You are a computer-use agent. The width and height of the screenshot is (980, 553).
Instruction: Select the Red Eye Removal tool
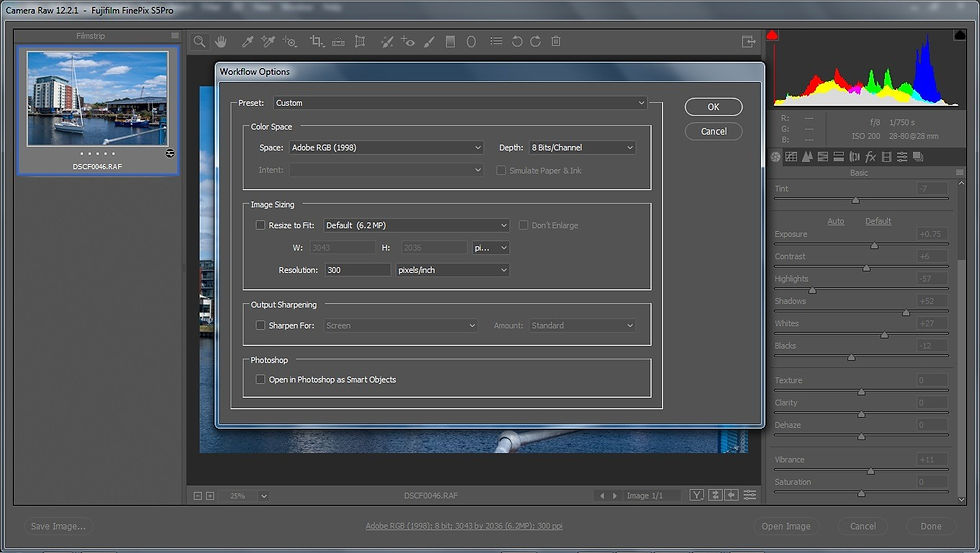pos(408,41)
